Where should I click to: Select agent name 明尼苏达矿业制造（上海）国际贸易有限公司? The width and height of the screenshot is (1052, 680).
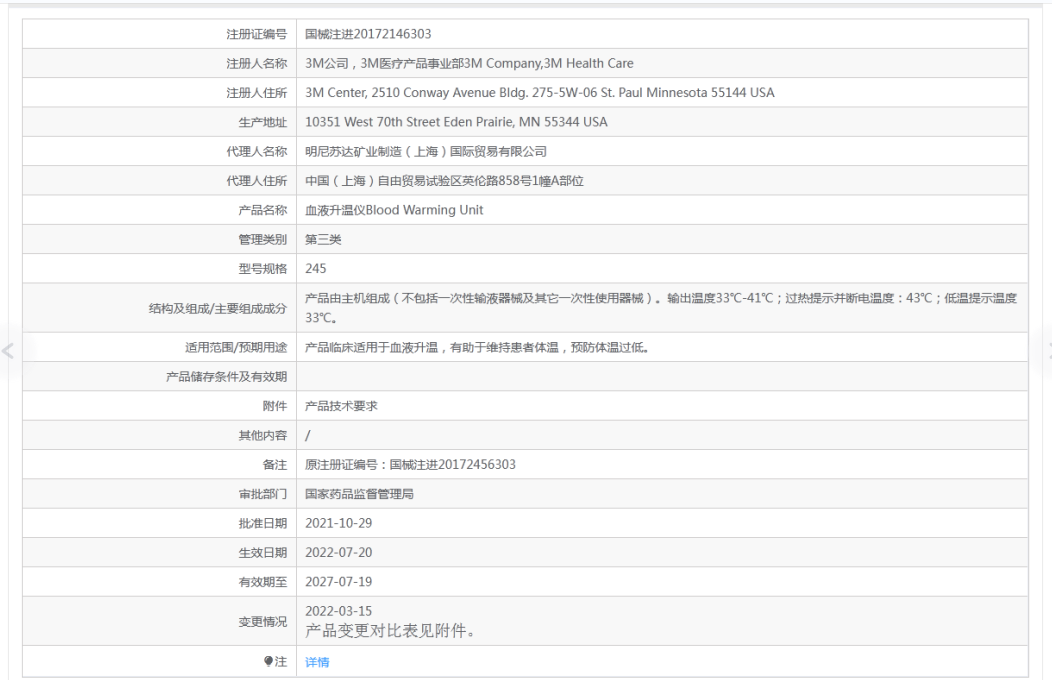426,152
